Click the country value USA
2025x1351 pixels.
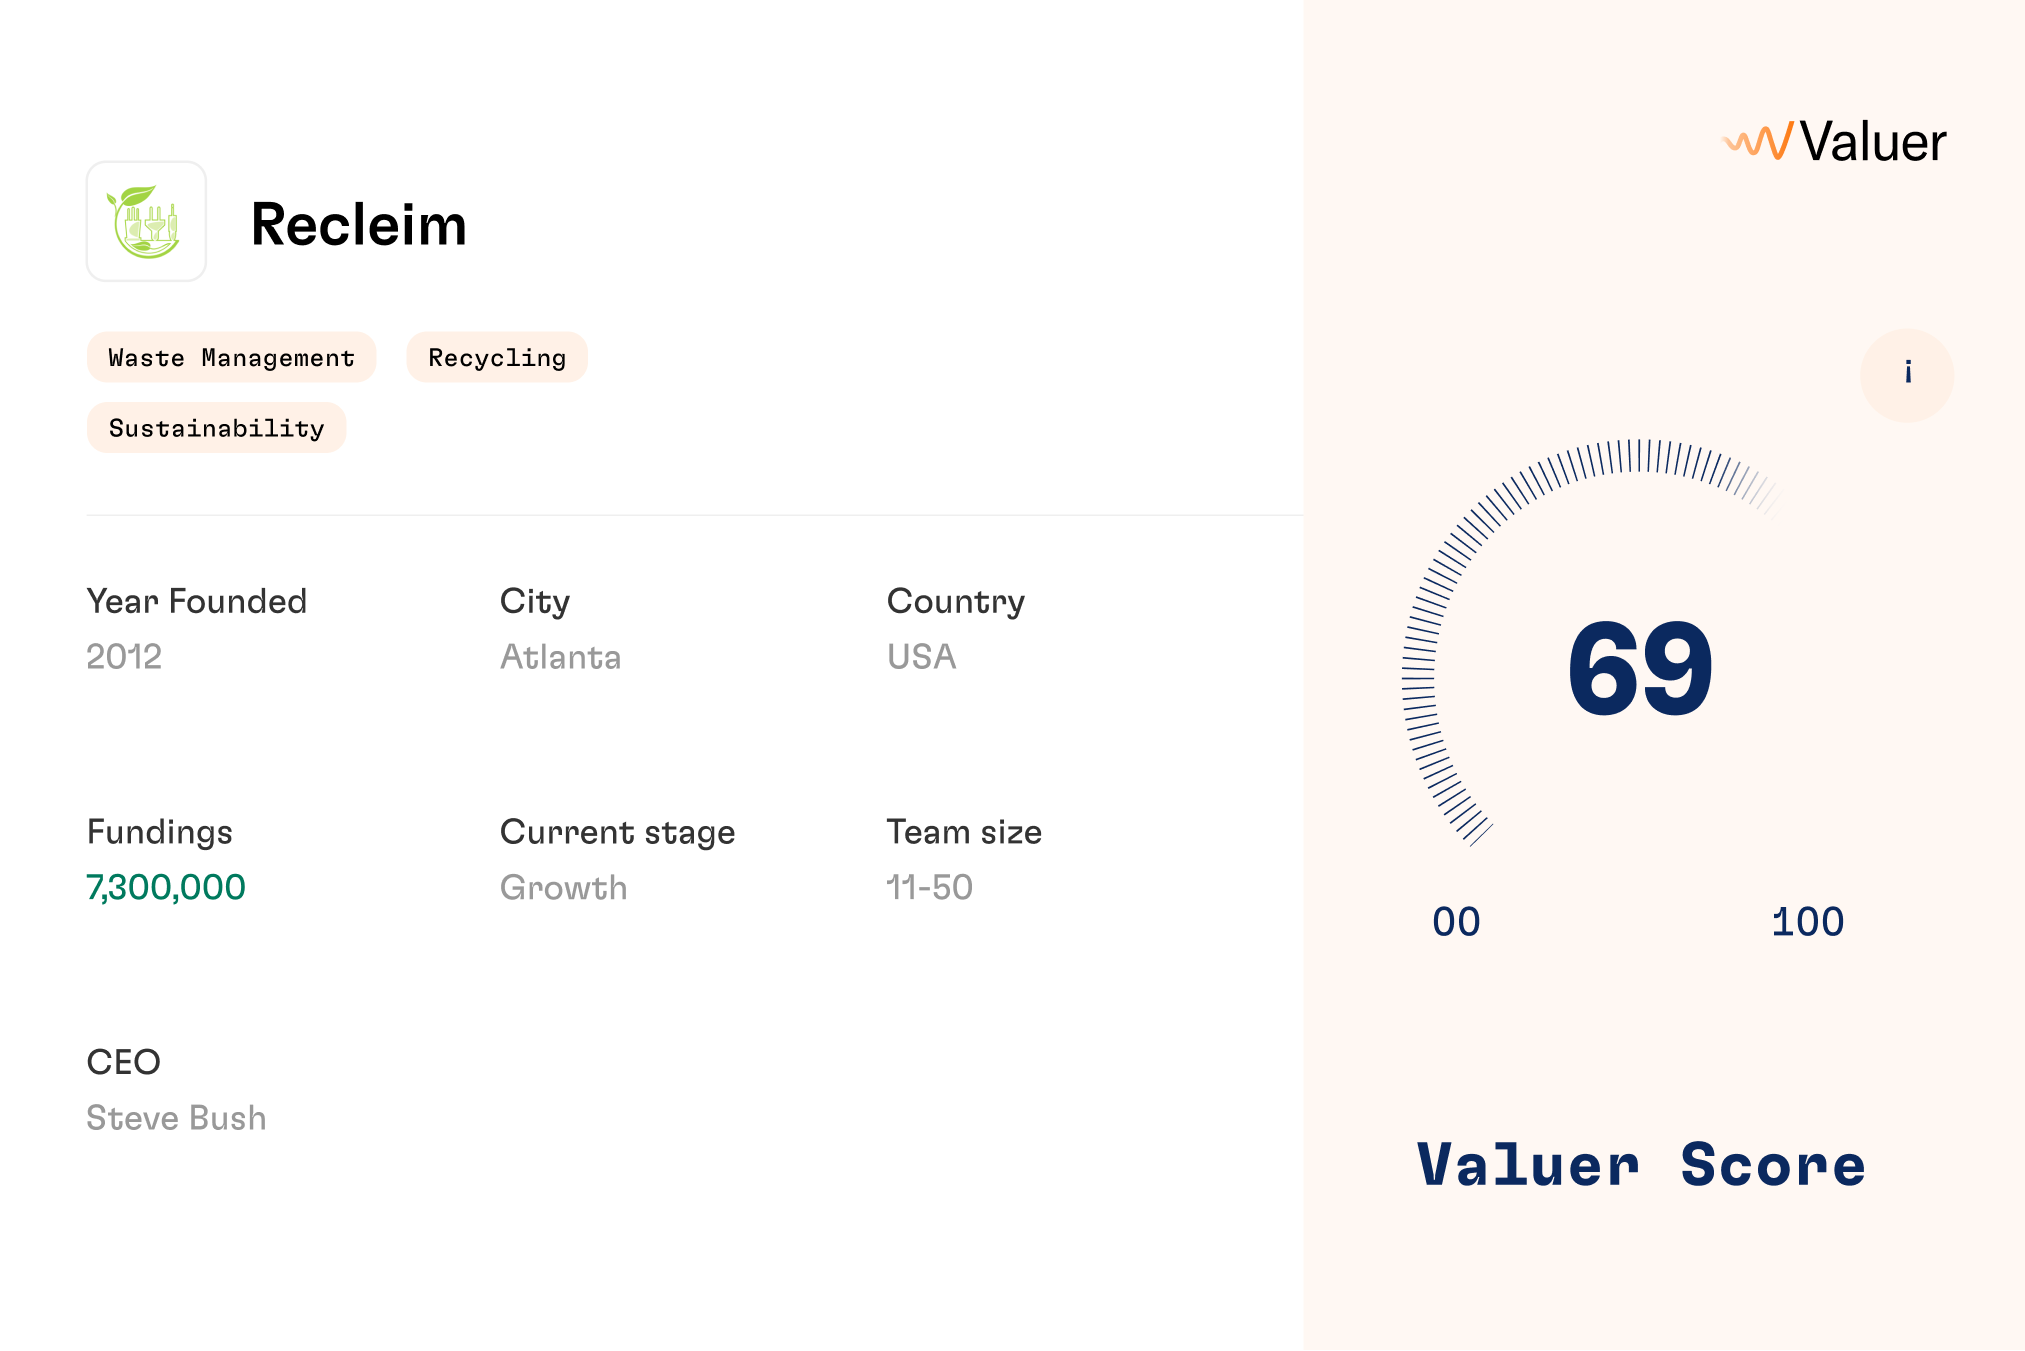[x=921, y=657]
